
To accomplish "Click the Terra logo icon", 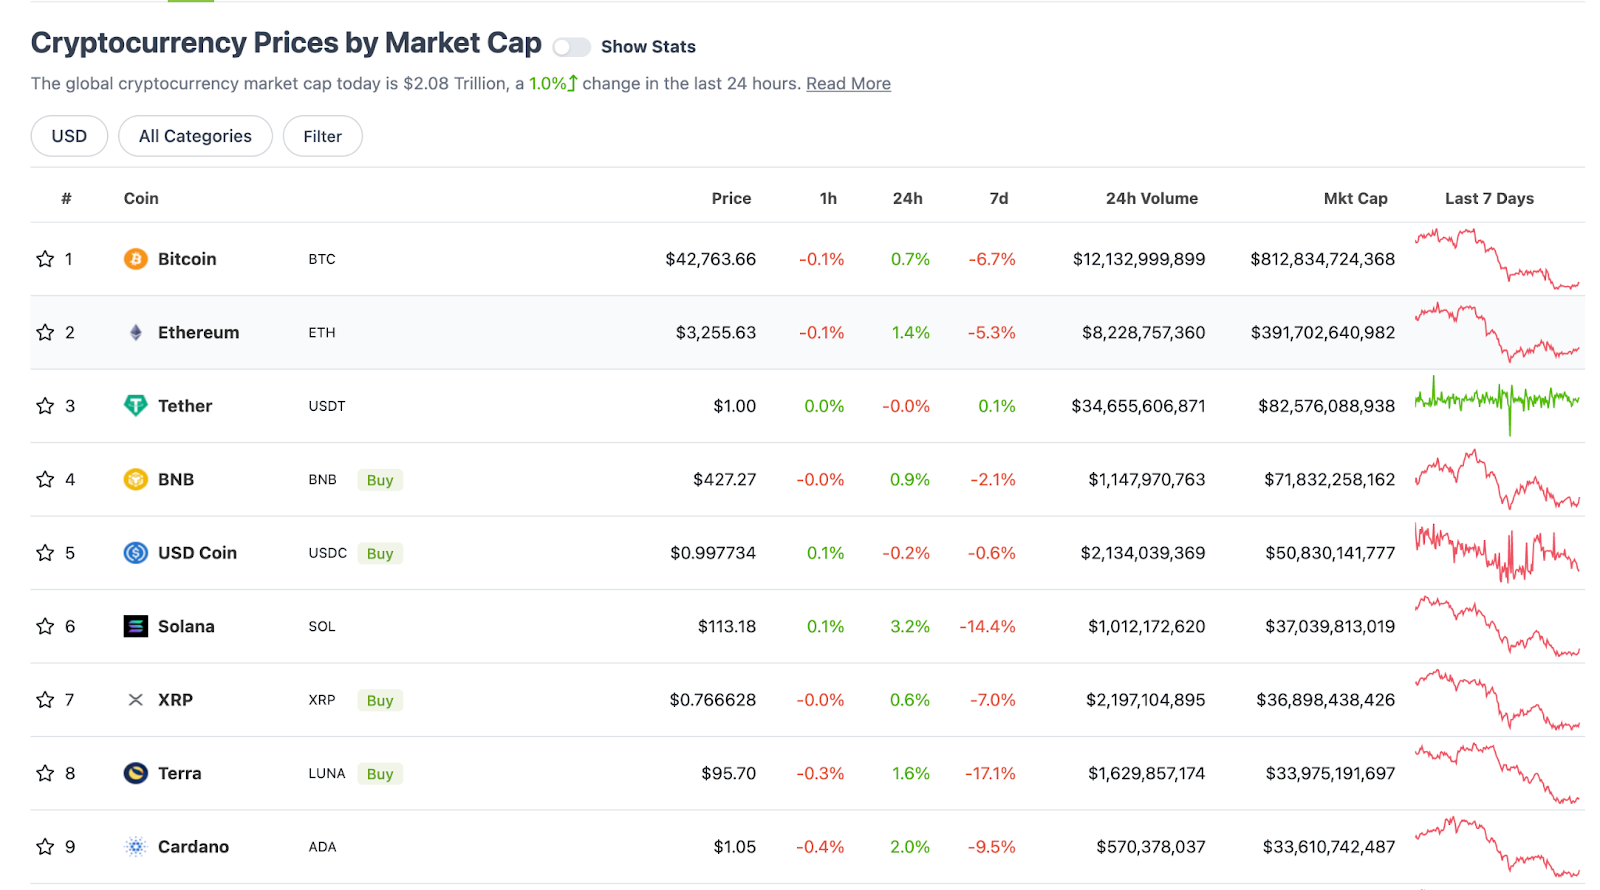I will click(136, 773).
